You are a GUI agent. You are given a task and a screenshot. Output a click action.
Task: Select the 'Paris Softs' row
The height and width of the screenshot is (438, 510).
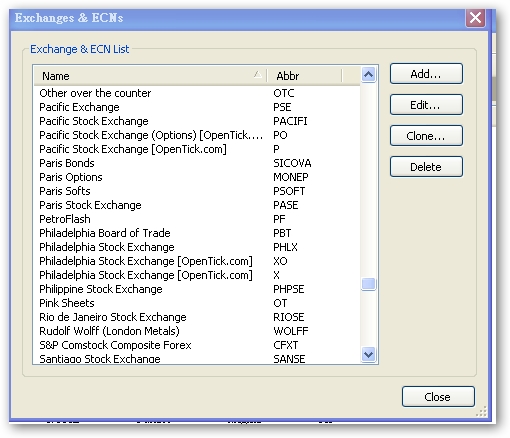[x=197, y=191]
